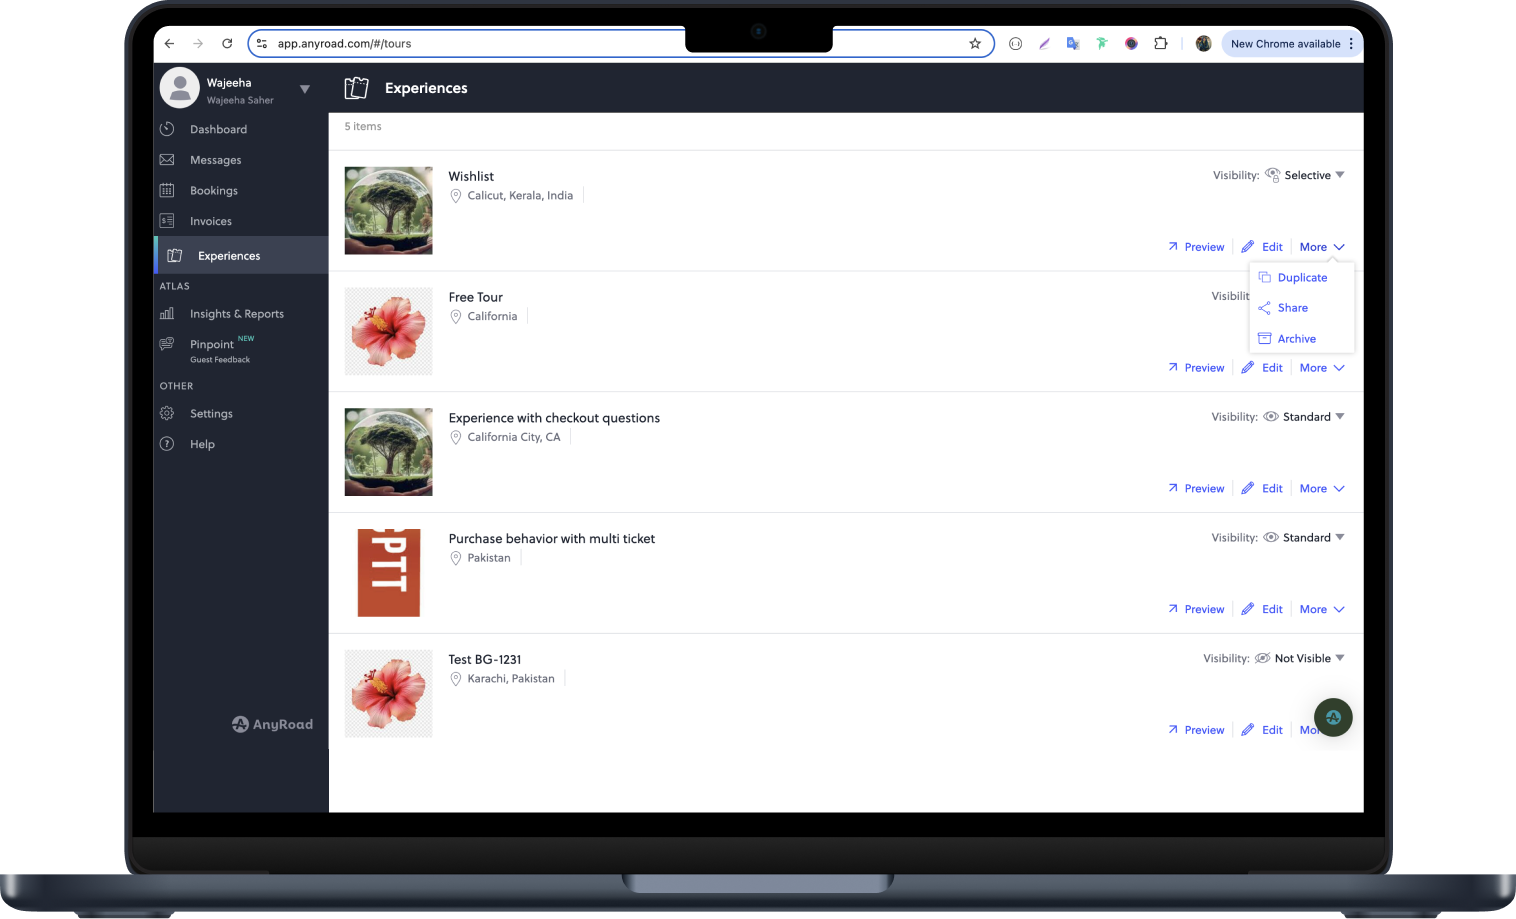Collapse the More menu on Wishlist
Viewport: 1516px width, 919px height.
[x=1322, y=247]
